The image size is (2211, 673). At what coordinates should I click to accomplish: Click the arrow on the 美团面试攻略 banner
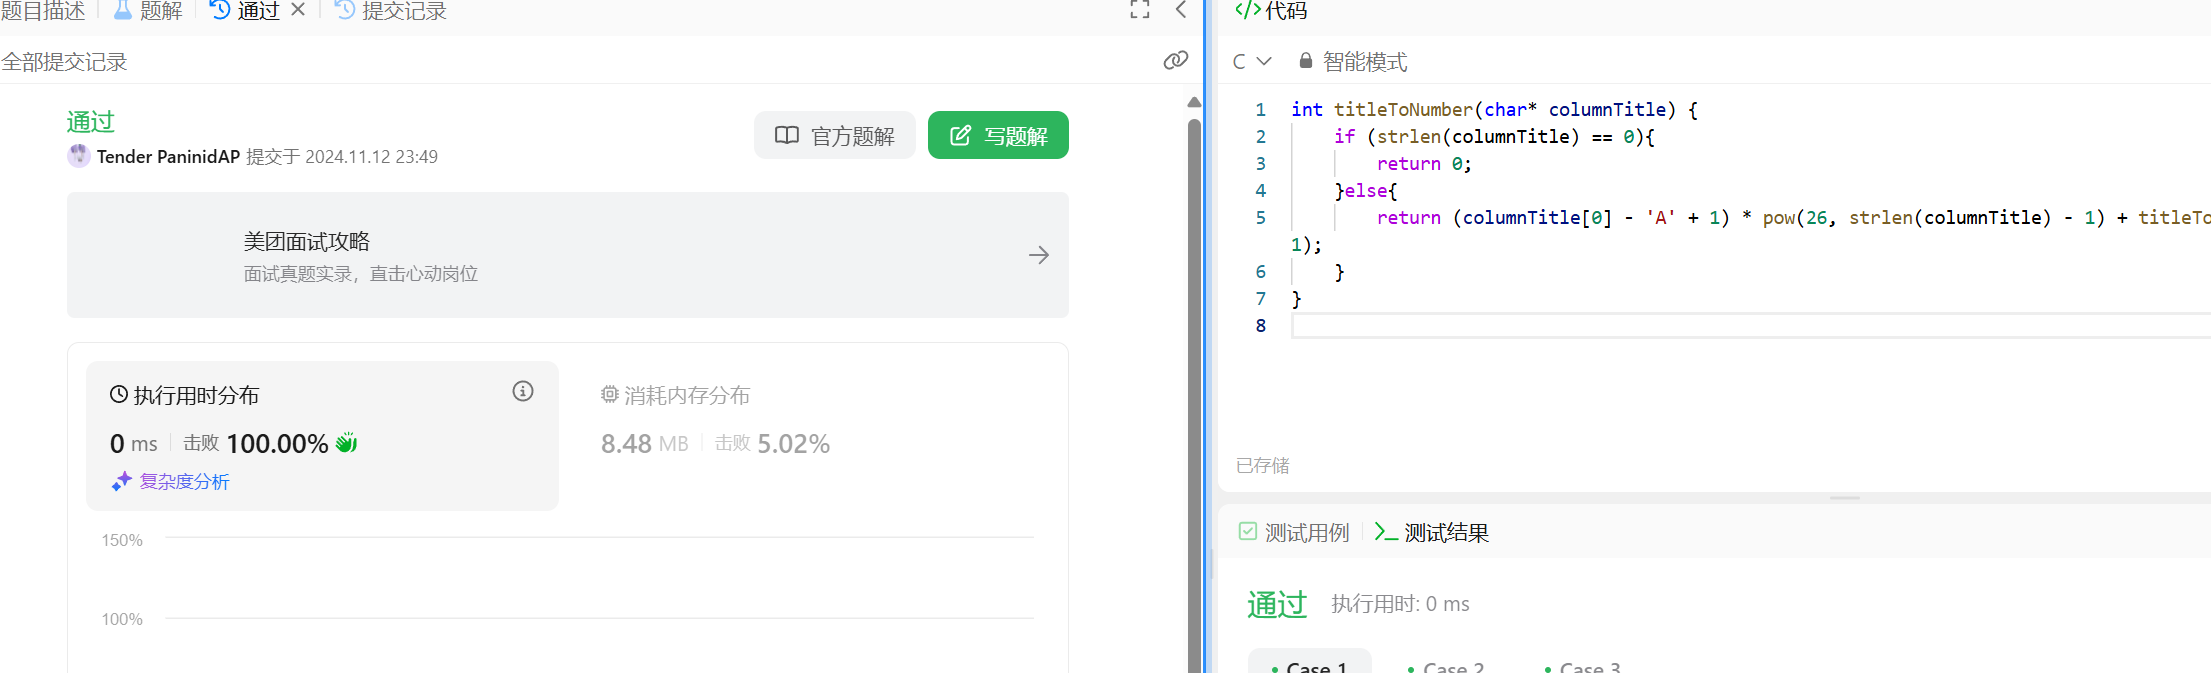click(1039, 255)
